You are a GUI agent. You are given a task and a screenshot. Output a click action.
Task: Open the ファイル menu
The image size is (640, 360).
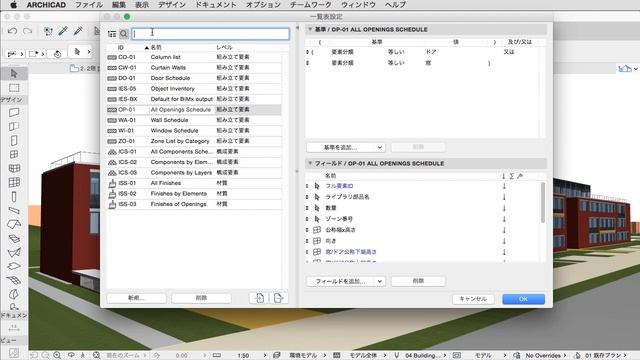tap(89, 5)
